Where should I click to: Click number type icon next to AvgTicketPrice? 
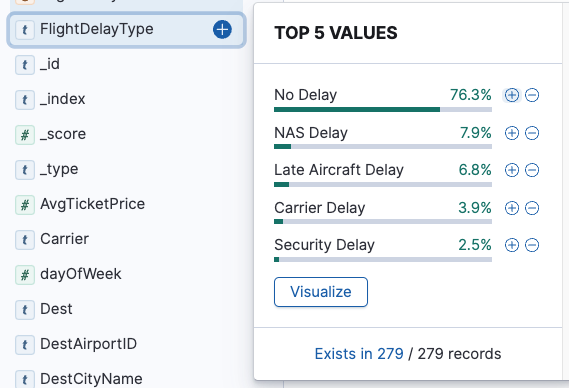pyautogui.click(x=25, y=205)
